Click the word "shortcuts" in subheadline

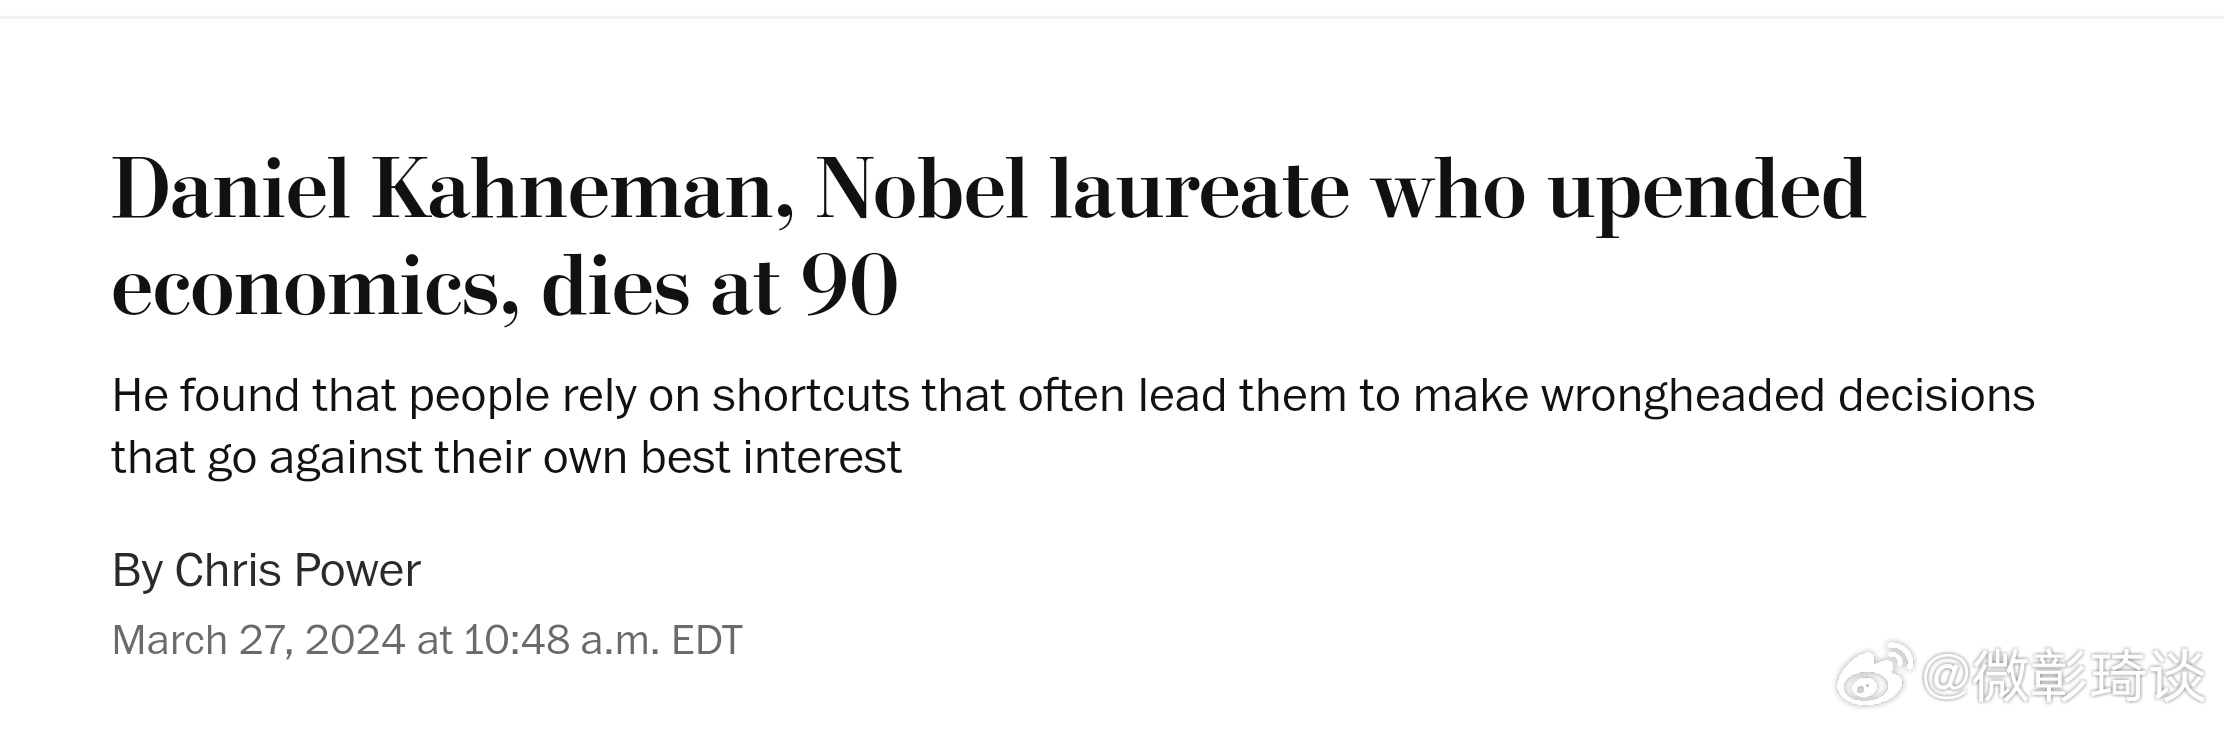click(x=811, y=395)
